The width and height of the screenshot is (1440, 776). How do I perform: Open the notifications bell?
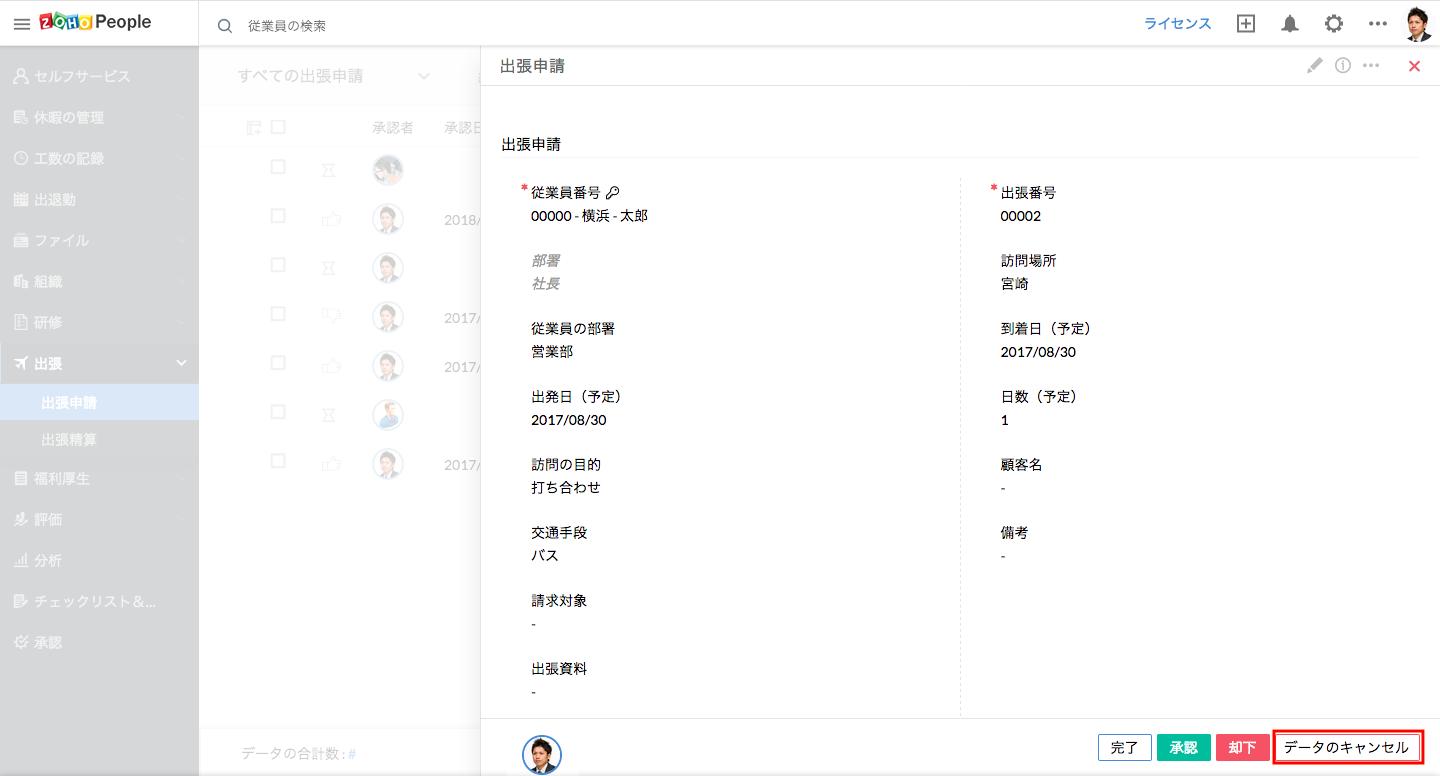click(1290, 24)
